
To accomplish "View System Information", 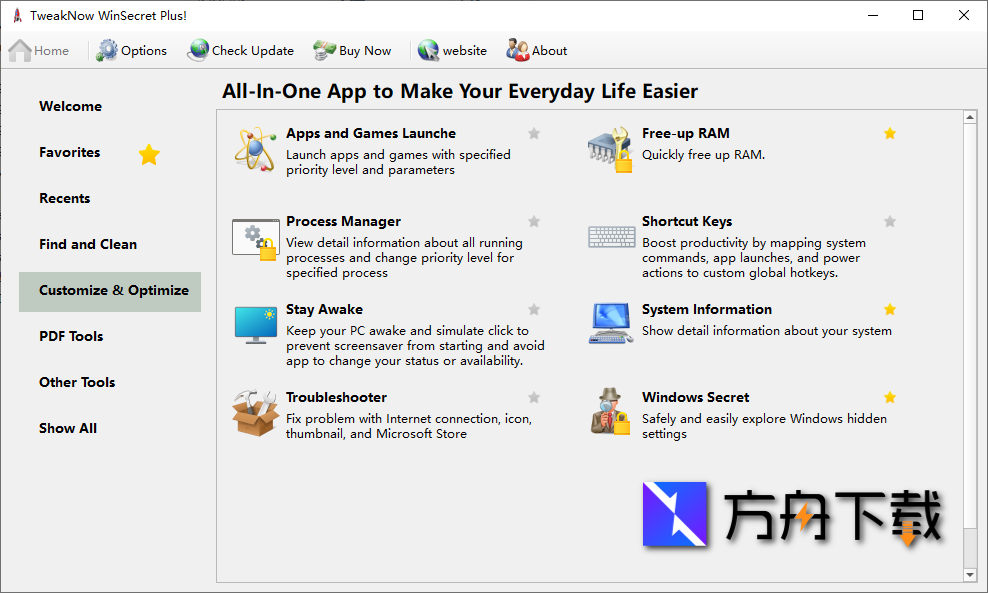I will (707, 309).
